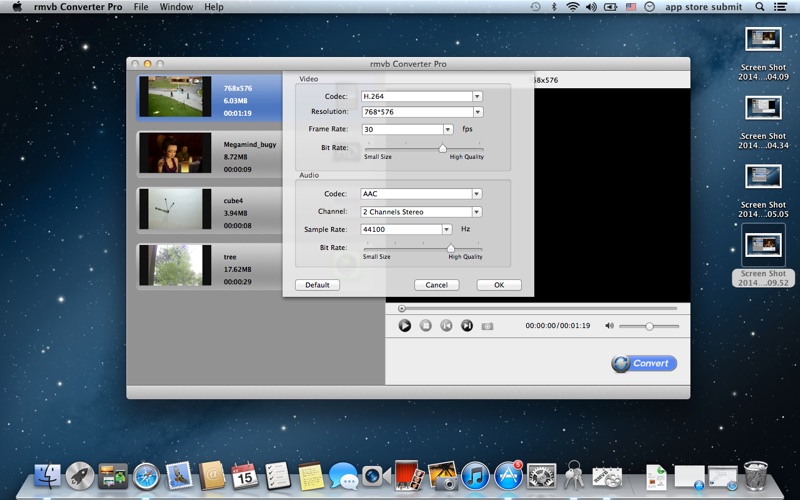Open the Trash in the dock
The height and width of the screenshot is (500, 800).
(x=756, y=476)
